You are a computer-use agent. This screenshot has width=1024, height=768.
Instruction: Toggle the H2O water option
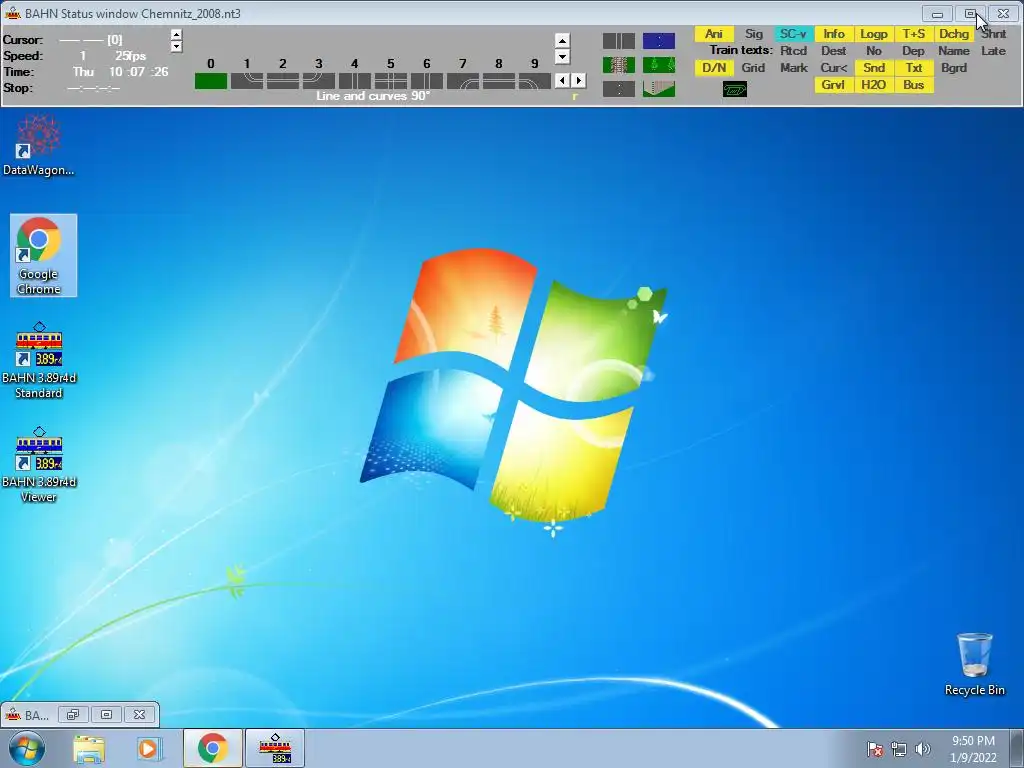[874, 85]
